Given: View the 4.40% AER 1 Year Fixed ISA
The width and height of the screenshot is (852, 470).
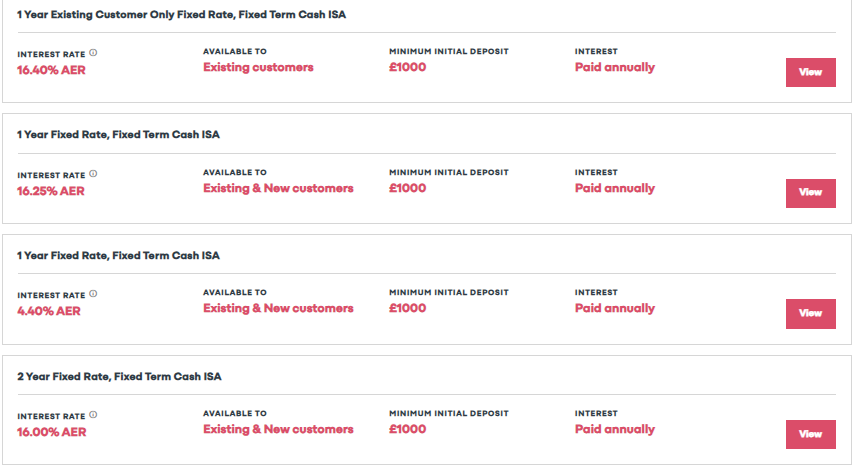Looking at the screenshot, I should coord(810,314).
